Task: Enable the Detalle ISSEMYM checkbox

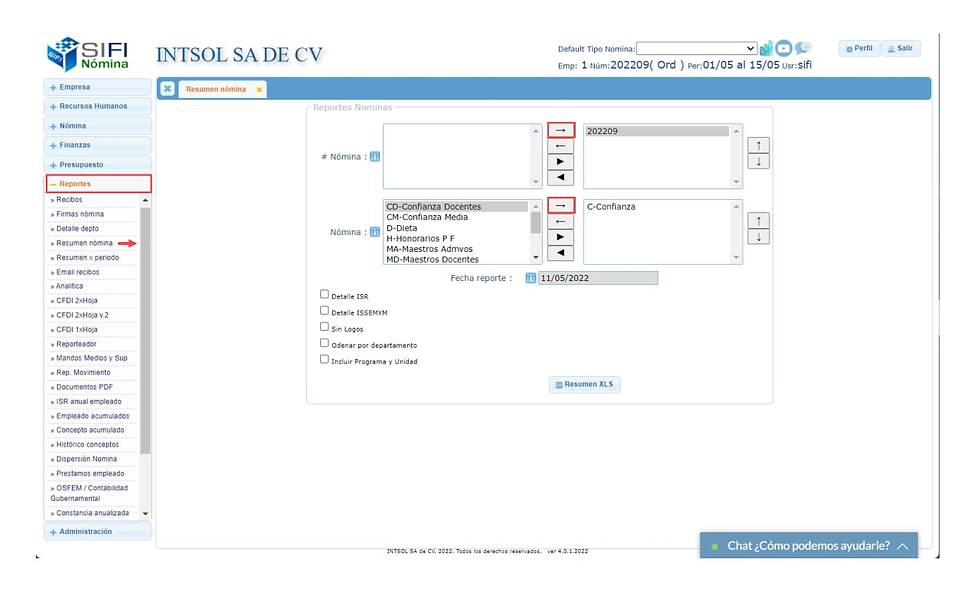Action: click(324, 310)
